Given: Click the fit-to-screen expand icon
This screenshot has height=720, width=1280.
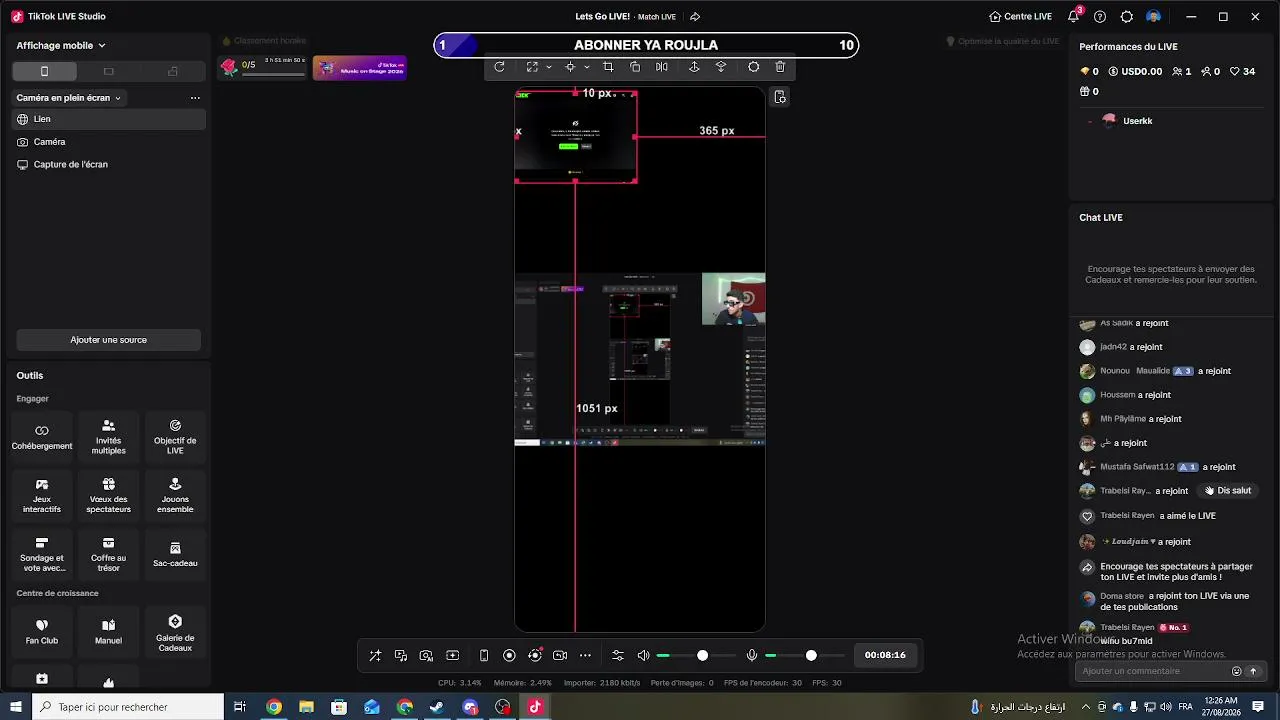Looking at the screenshot, I should pyautogui.click(x=532, y=67).
